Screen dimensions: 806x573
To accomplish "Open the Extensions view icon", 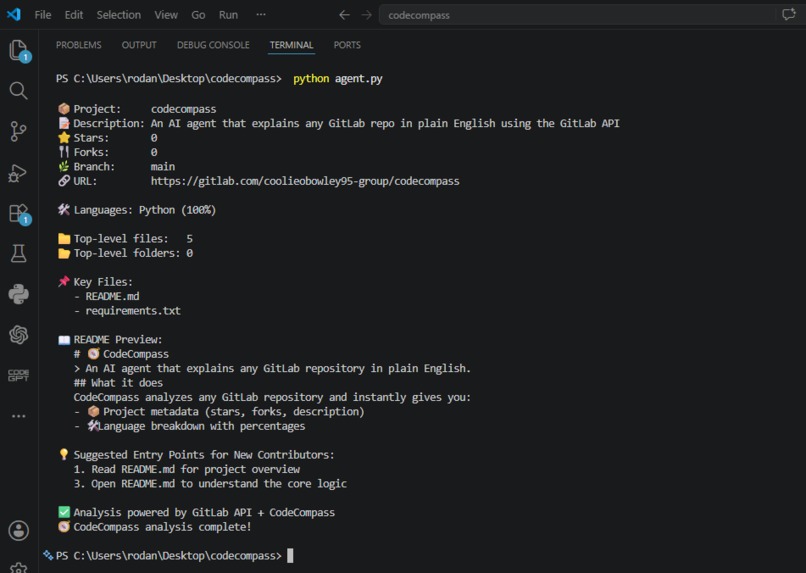I will [x=20, y=214].
